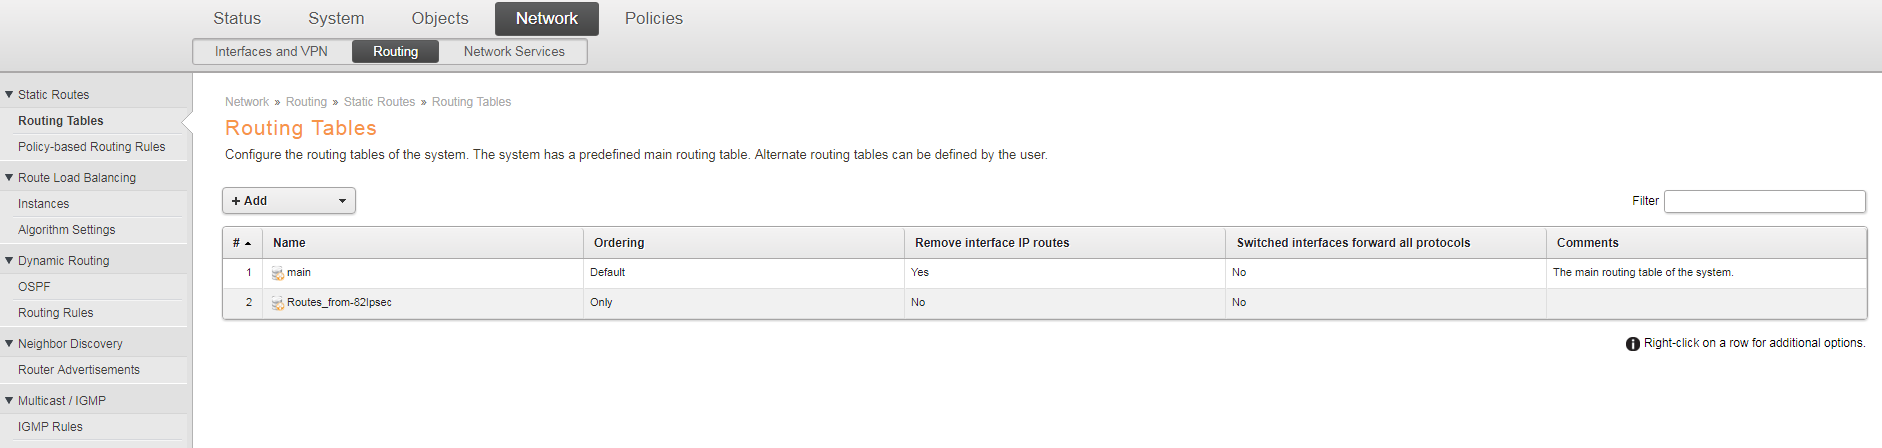Collapse the Static Routes section
This screenshot has width=1882, height=448.
[9, 95]
